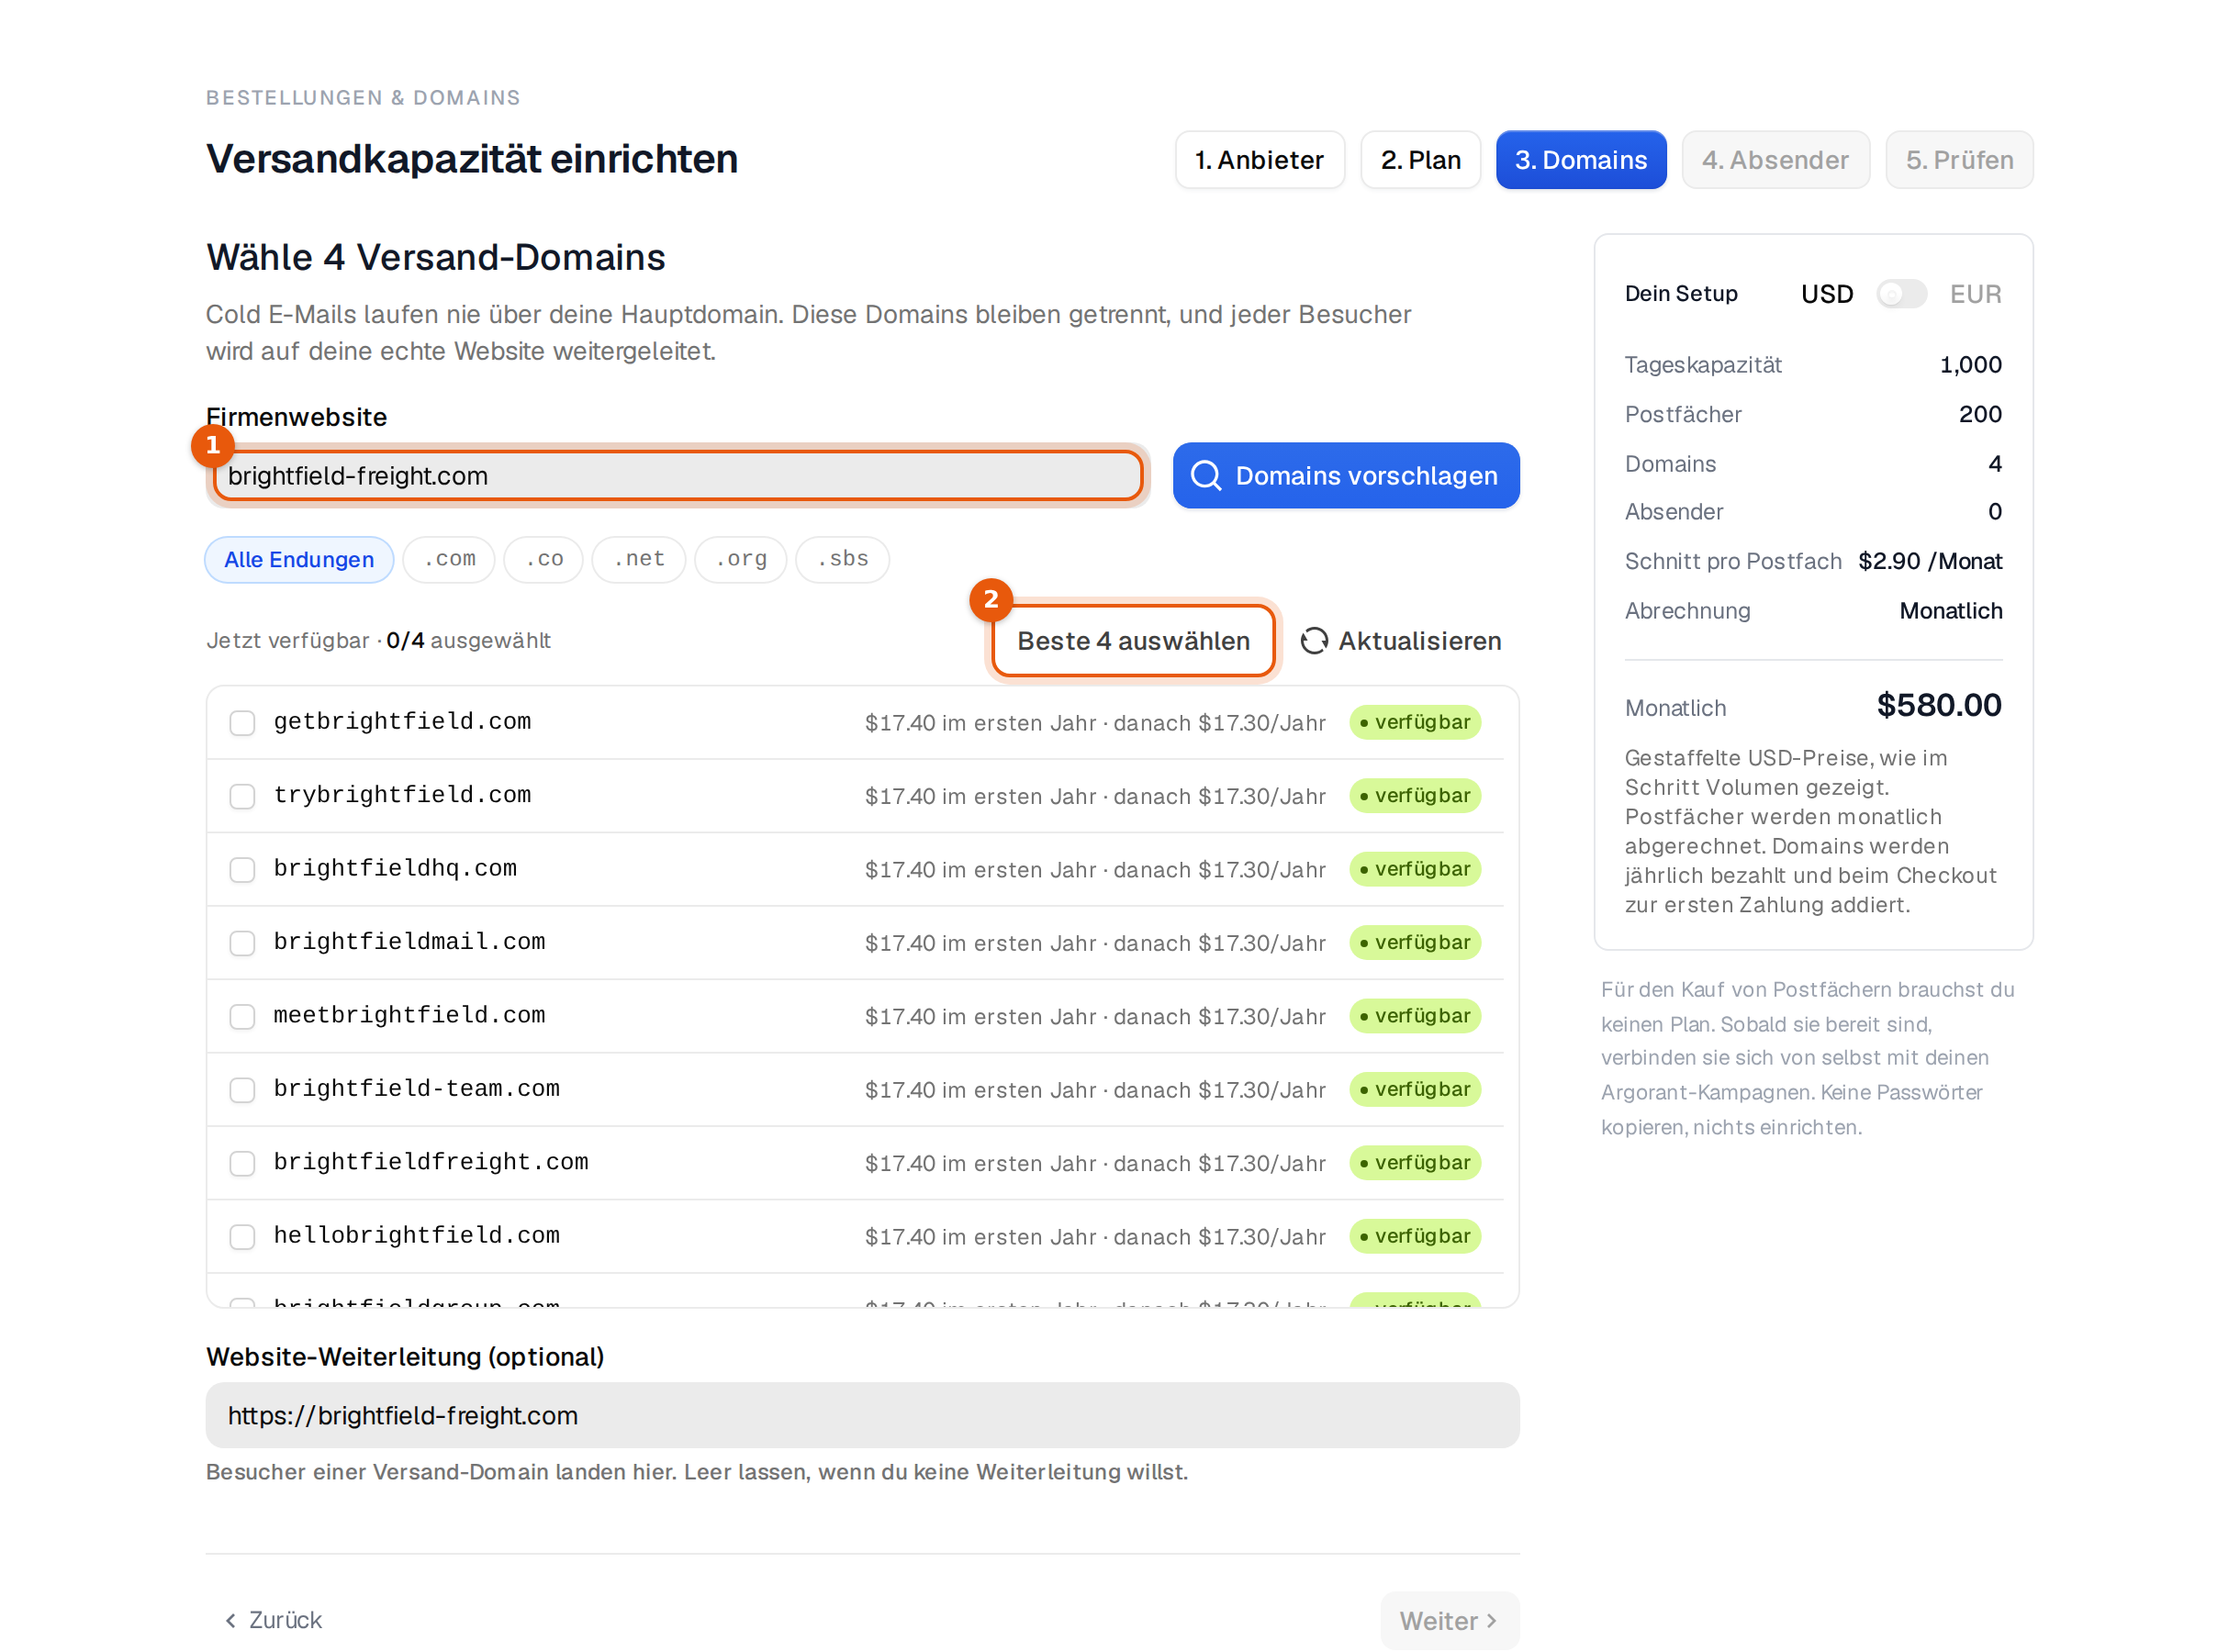2240x1652 pixels.
Task: Filter domains by .com ending
Action: 449,560
